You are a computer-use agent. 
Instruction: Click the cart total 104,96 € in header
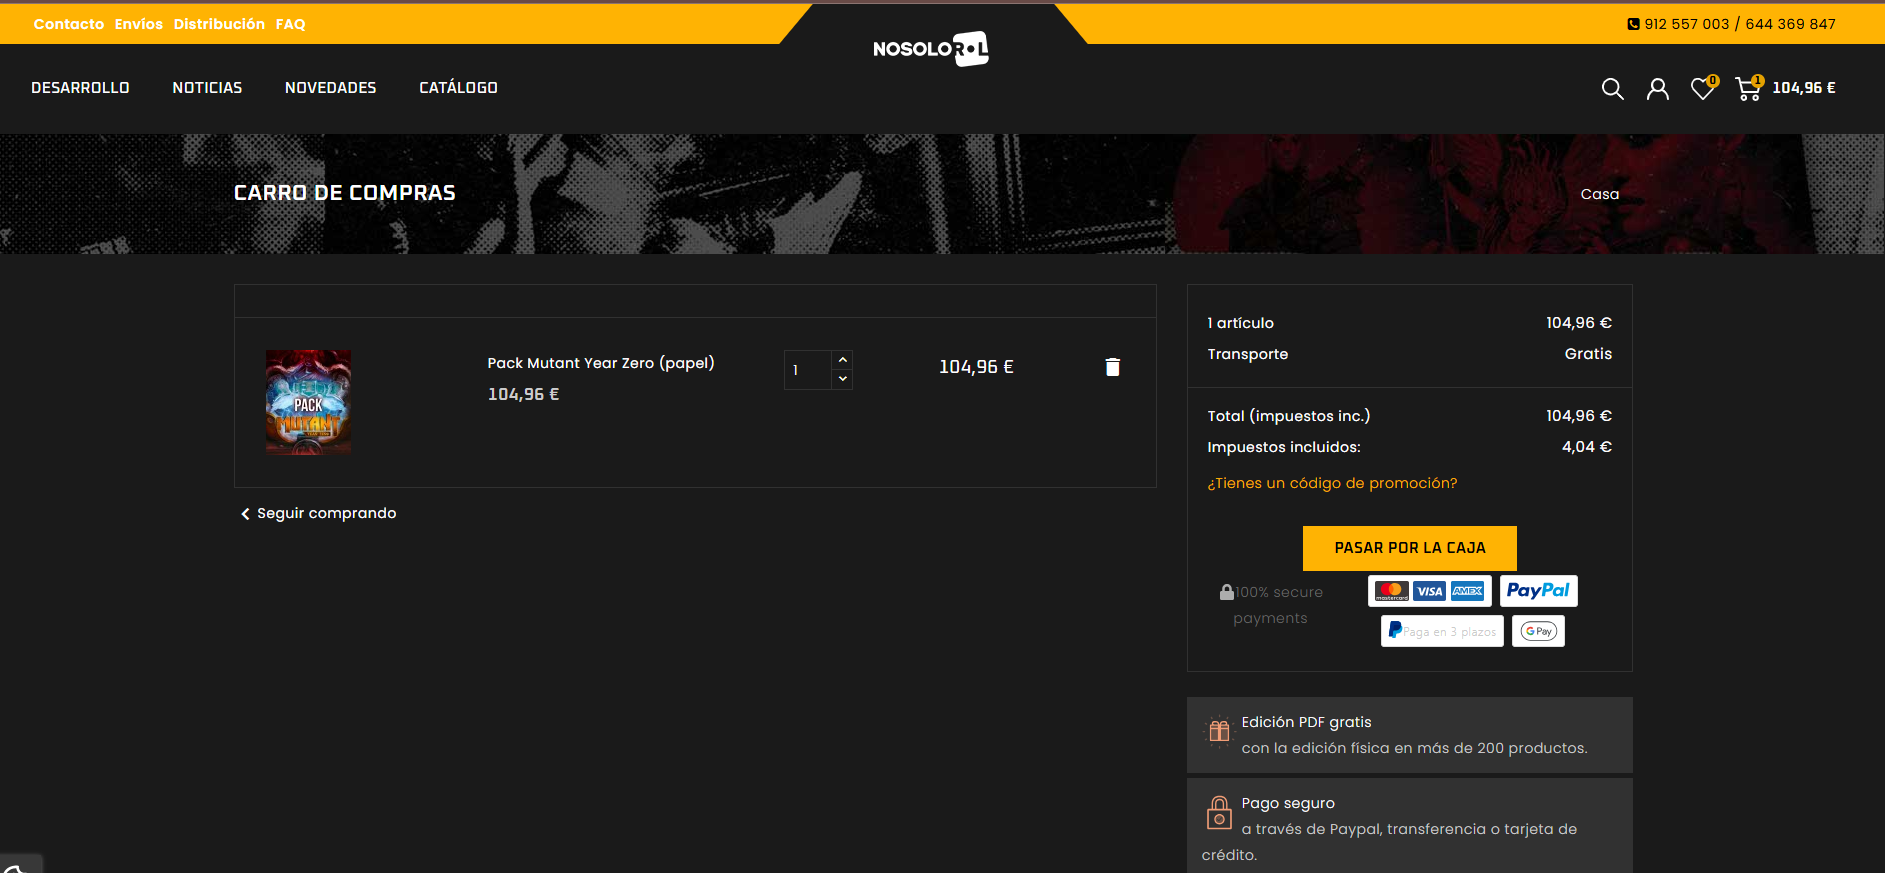[1804, 88]
